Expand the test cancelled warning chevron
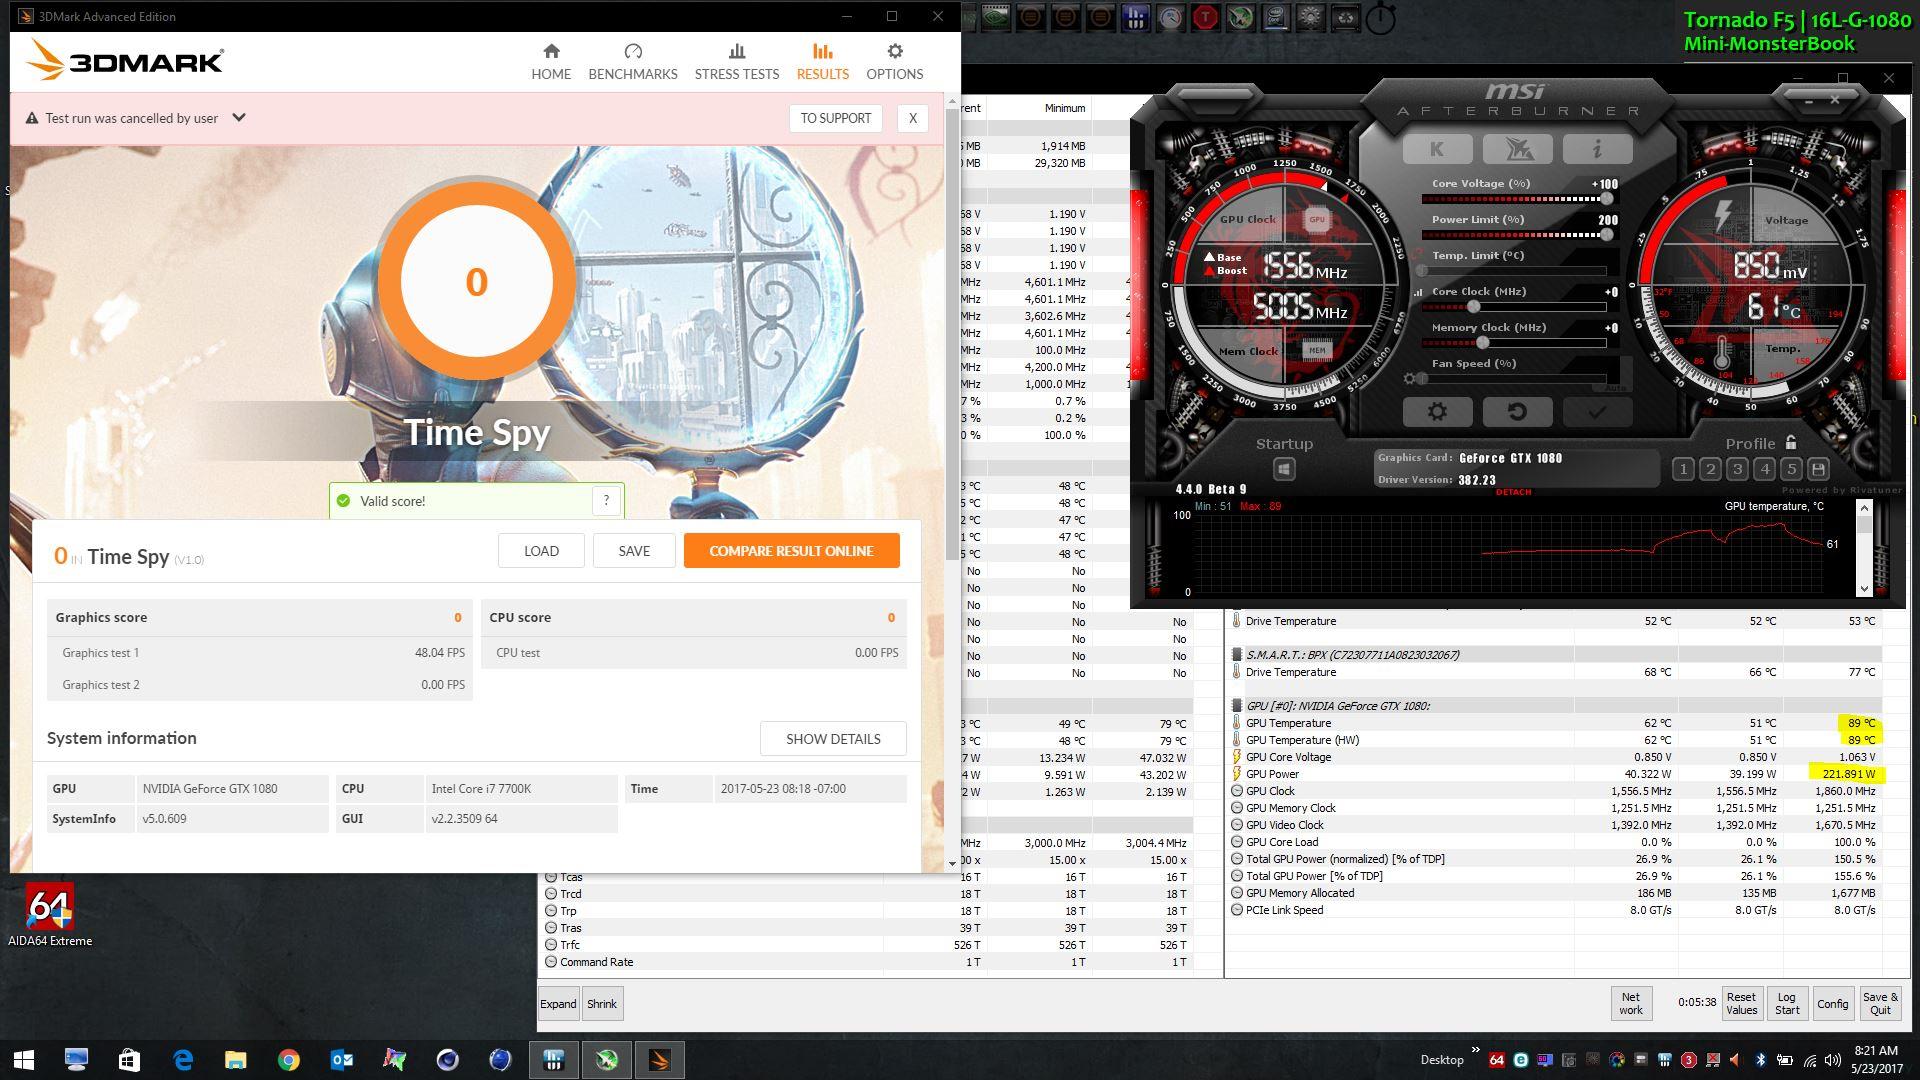1920x1080 pixels. (x=239, y=117)
